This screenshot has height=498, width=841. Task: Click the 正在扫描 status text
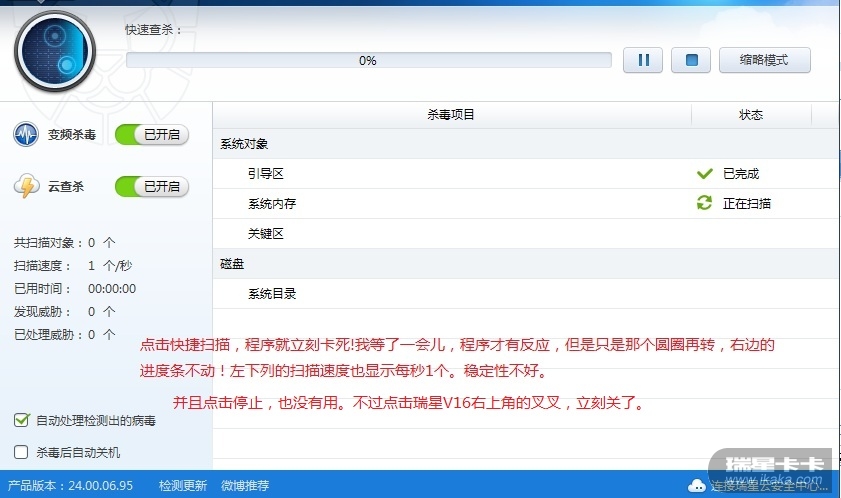(x=747, y=203)
